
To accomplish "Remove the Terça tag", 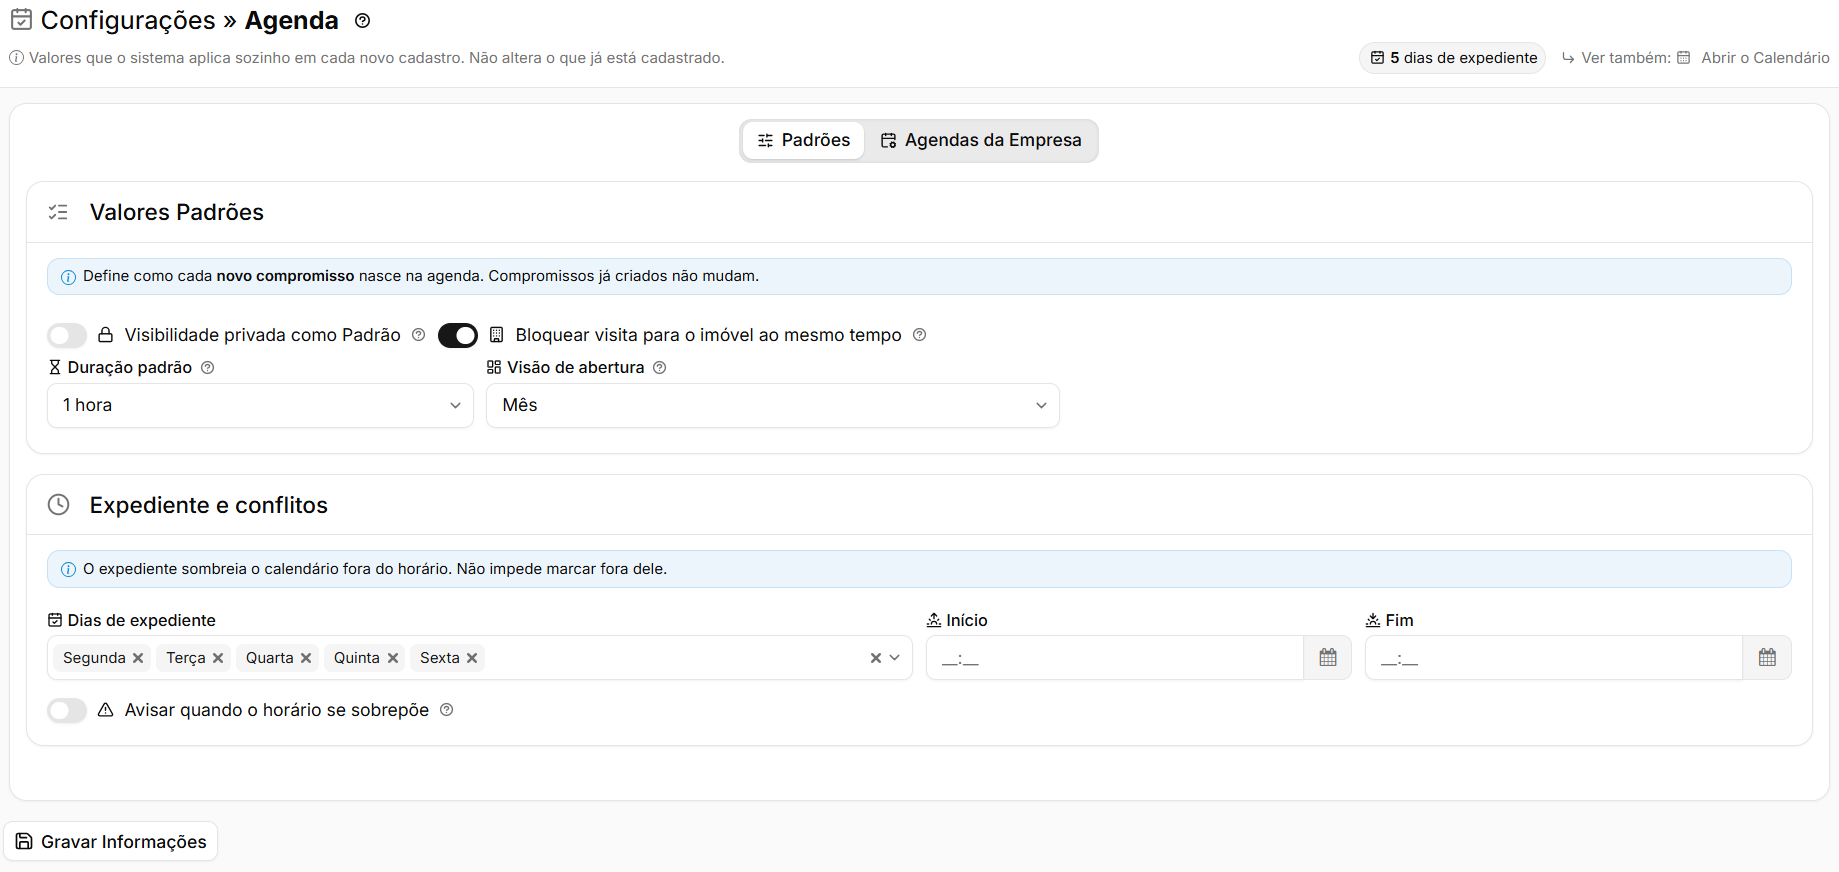I will click(x=218, y=658).
